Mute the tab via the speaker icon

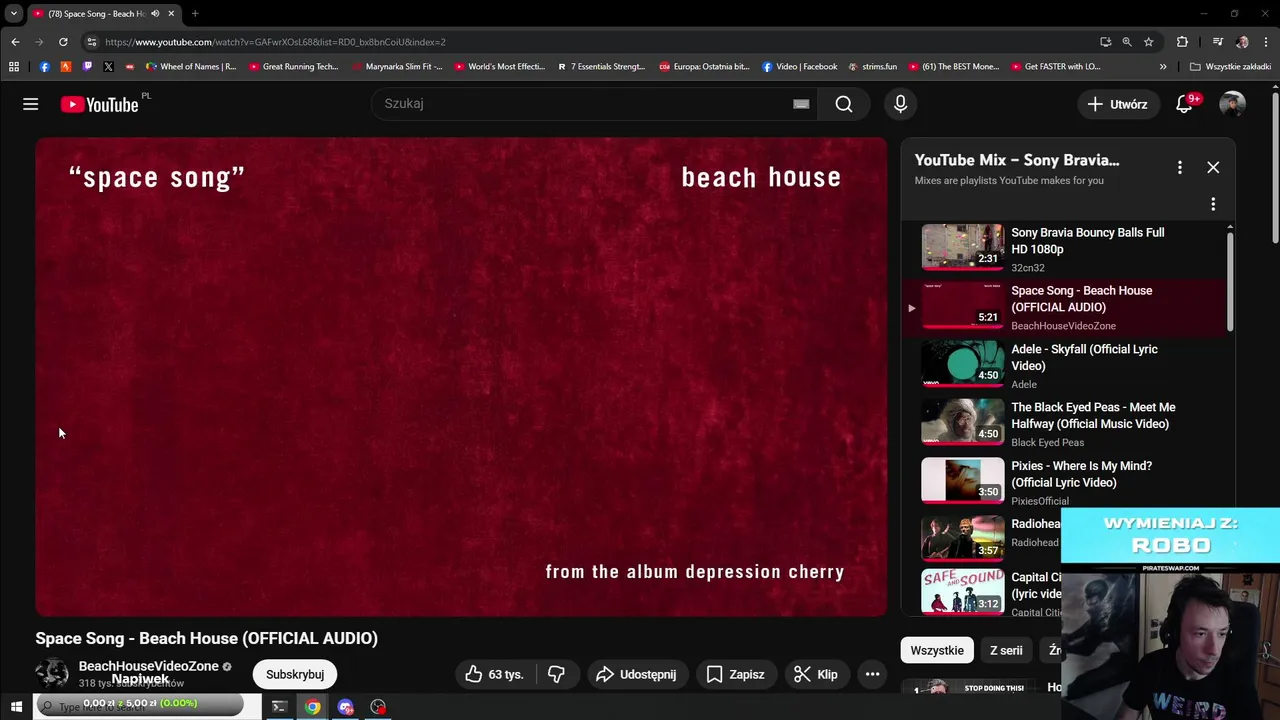(x=155, y=14)
